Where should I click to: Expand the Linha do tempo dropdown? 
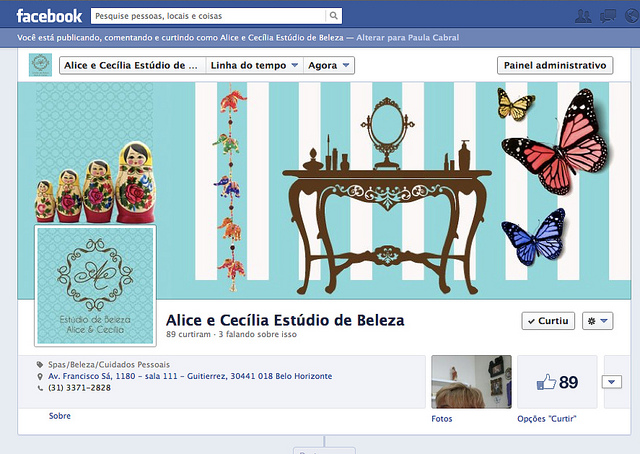(x=254, y=65)
